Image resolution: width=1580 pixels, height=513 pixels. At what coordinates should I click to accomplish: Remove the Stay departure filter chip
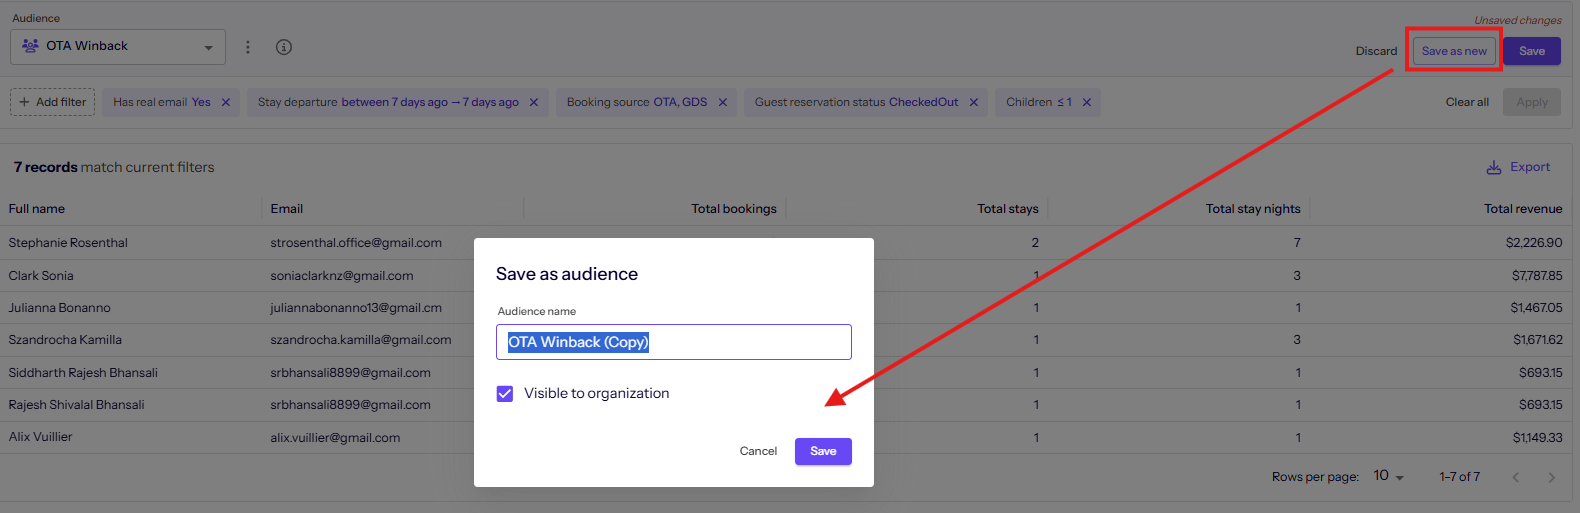click(x=534, y=102)
